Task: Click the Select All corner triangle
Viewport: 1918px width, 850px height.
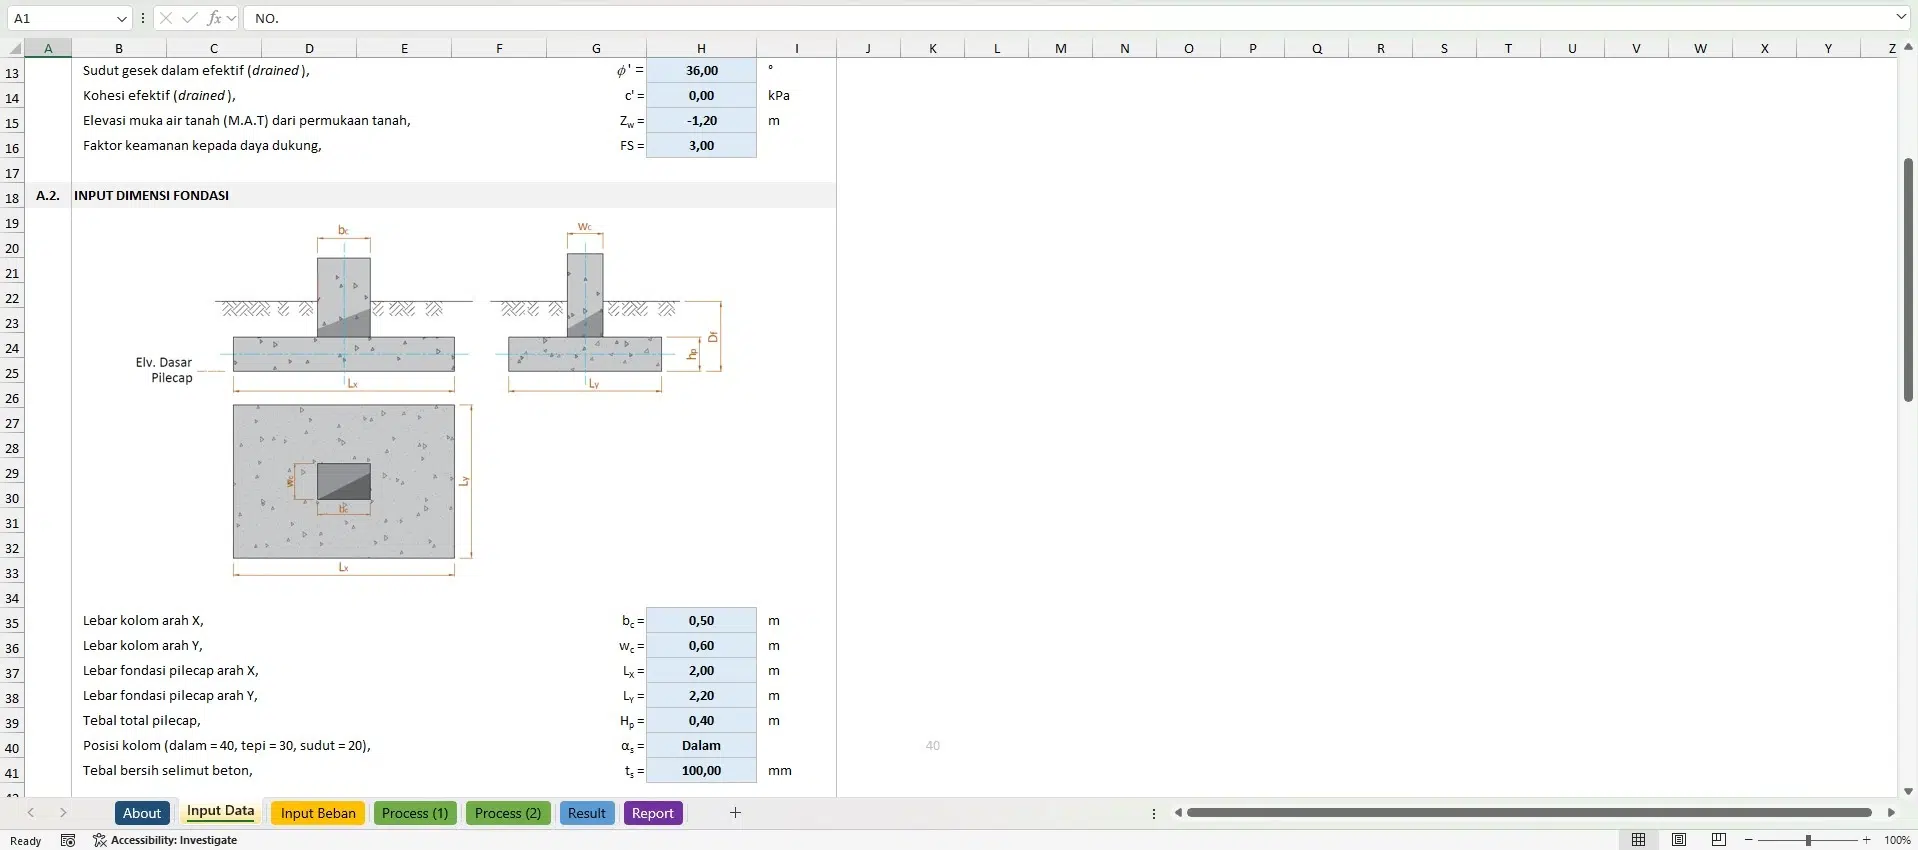Action: (15, 48)
